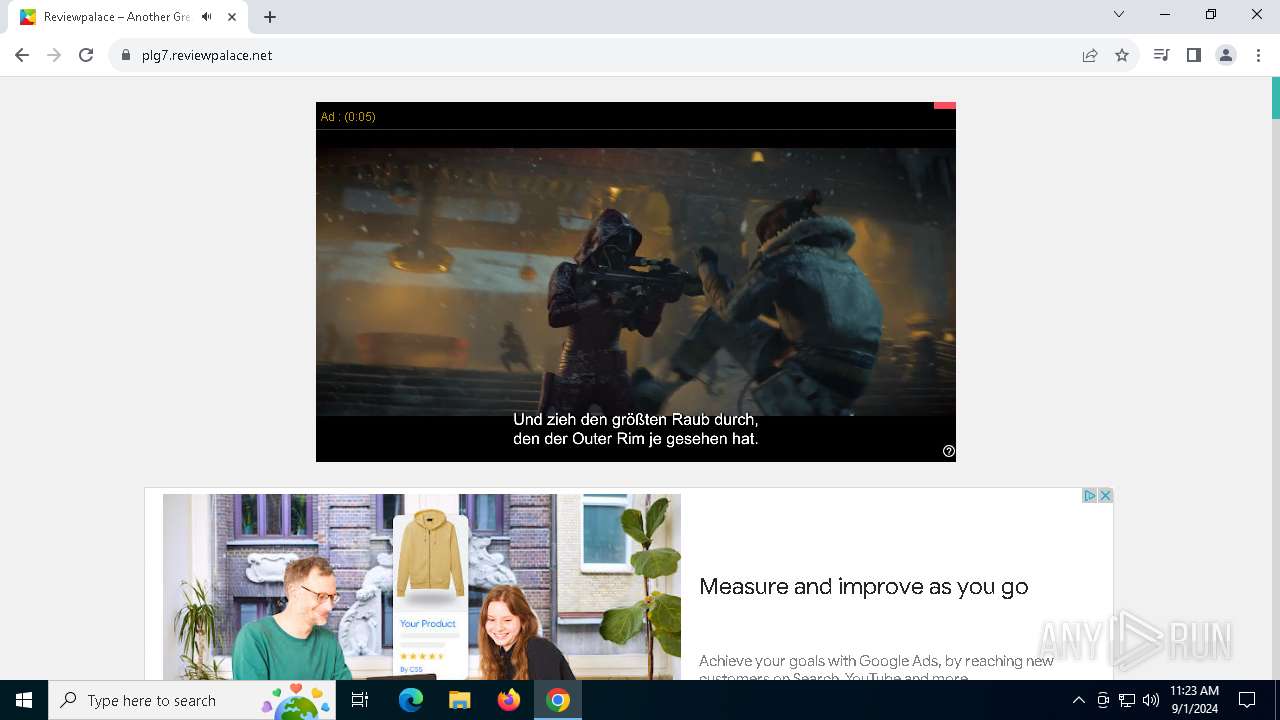Open File Explorer from taskbar

[459, 700]
